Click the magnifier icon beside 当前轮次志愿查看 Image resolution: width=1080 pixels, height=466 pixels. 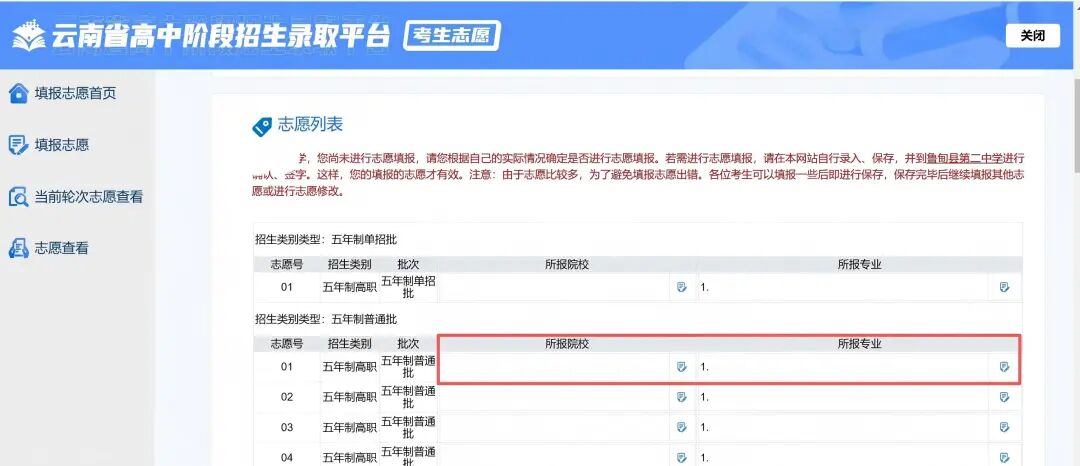click(18, 197)
